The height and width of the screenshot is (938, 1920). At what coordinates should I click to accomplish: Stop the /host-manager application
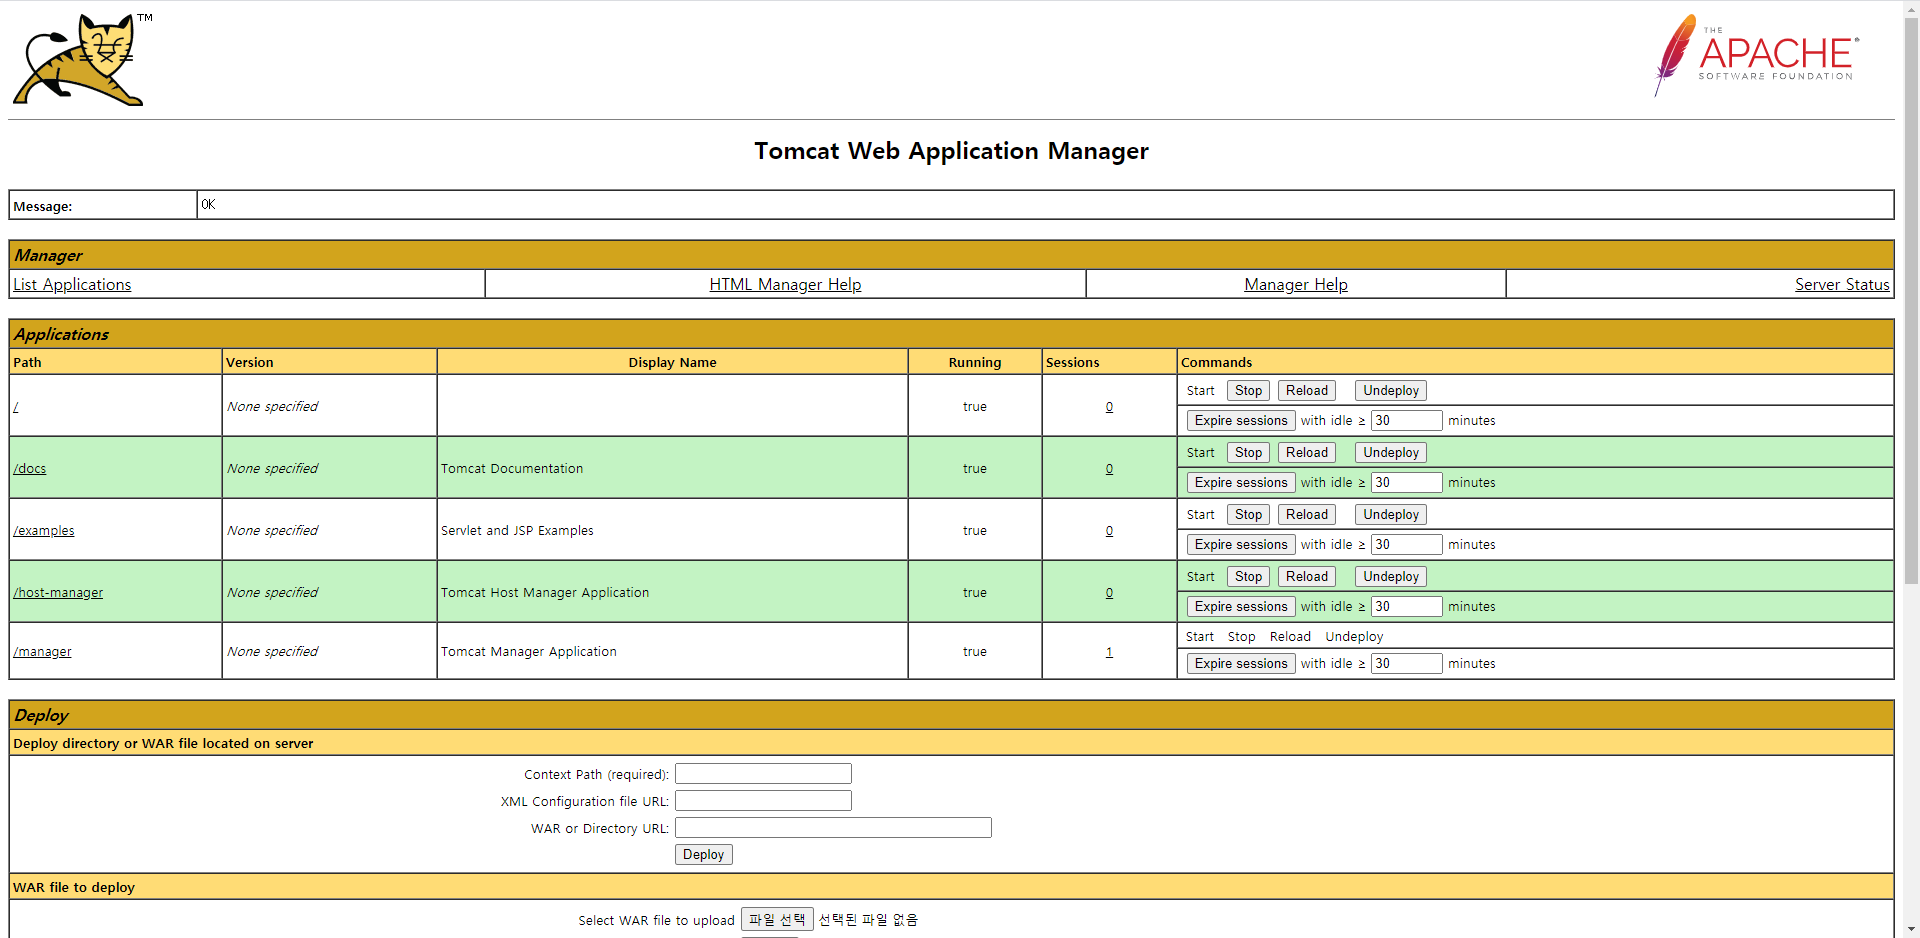click(1248, 577)
